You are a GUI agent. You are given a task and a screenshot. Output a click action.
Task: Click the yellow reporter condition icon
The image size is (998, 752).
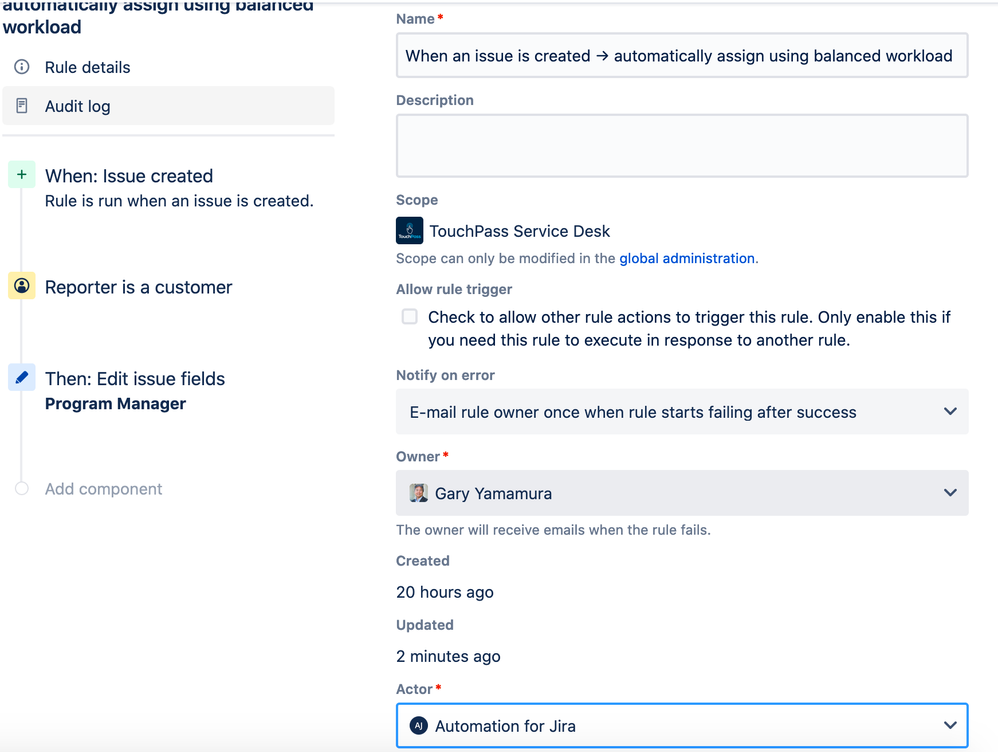pos(22,286)
